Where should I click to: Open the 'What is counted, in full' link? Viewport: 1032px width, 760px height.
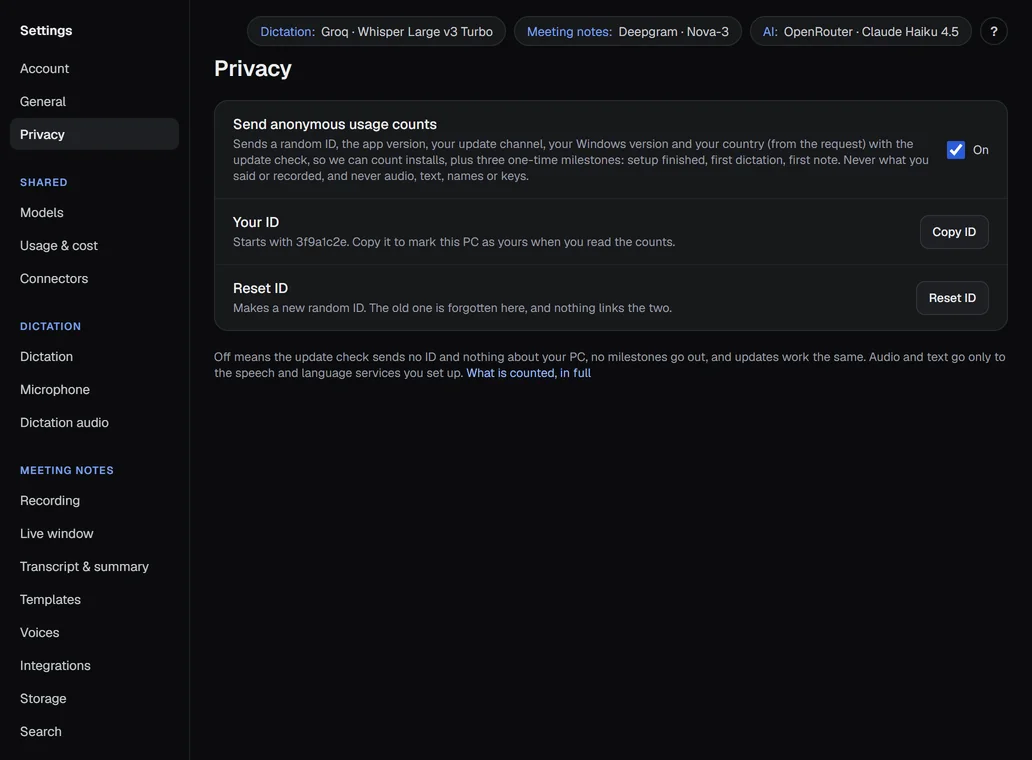click(529, 373)
